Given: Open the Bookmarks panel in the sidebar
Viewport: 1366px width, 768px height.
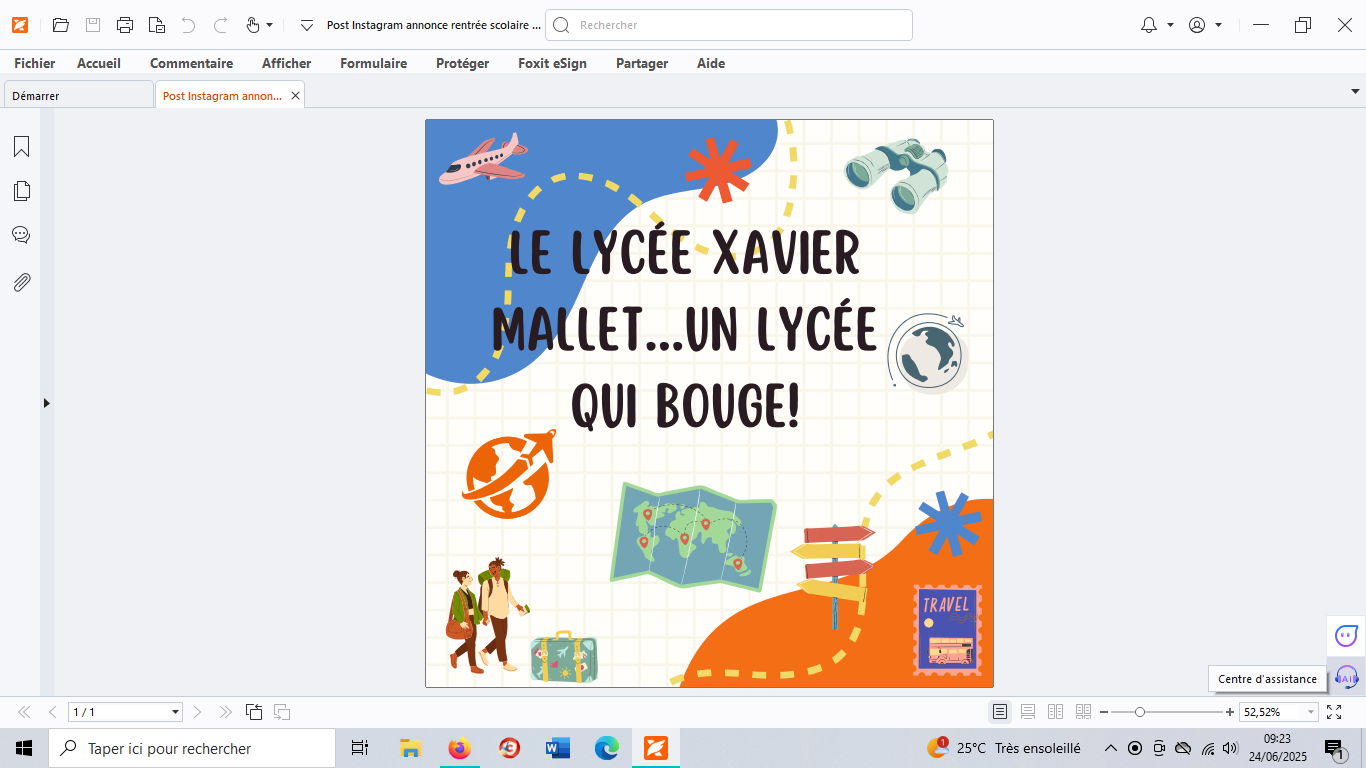Looking at the screenshot, I should click(x=21, y=147).
